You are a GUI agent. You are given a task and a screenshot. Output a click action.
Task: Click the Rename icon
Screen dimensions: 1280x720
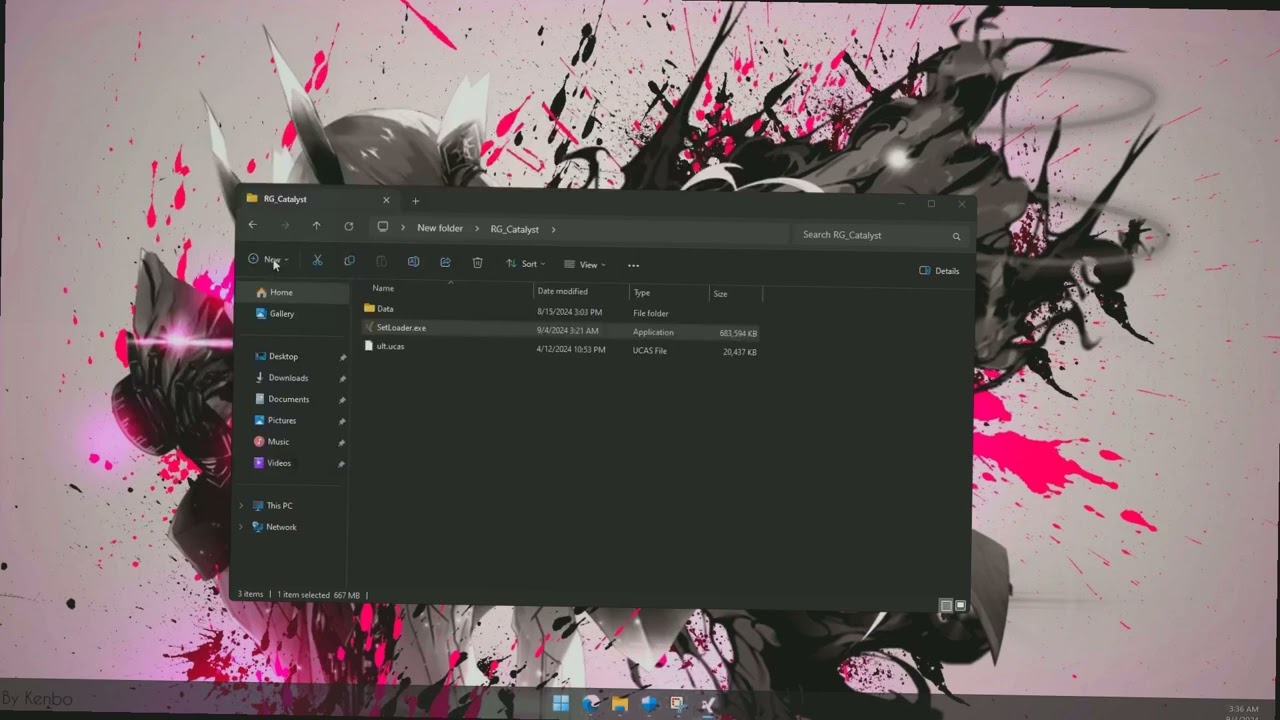(x=413, y=262)
